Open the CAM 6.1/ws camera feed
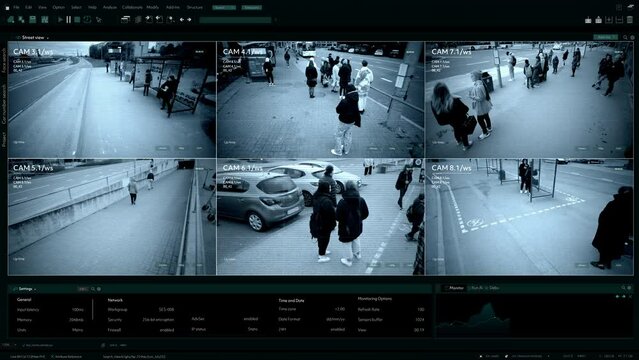639x360 pixels. 320,217
